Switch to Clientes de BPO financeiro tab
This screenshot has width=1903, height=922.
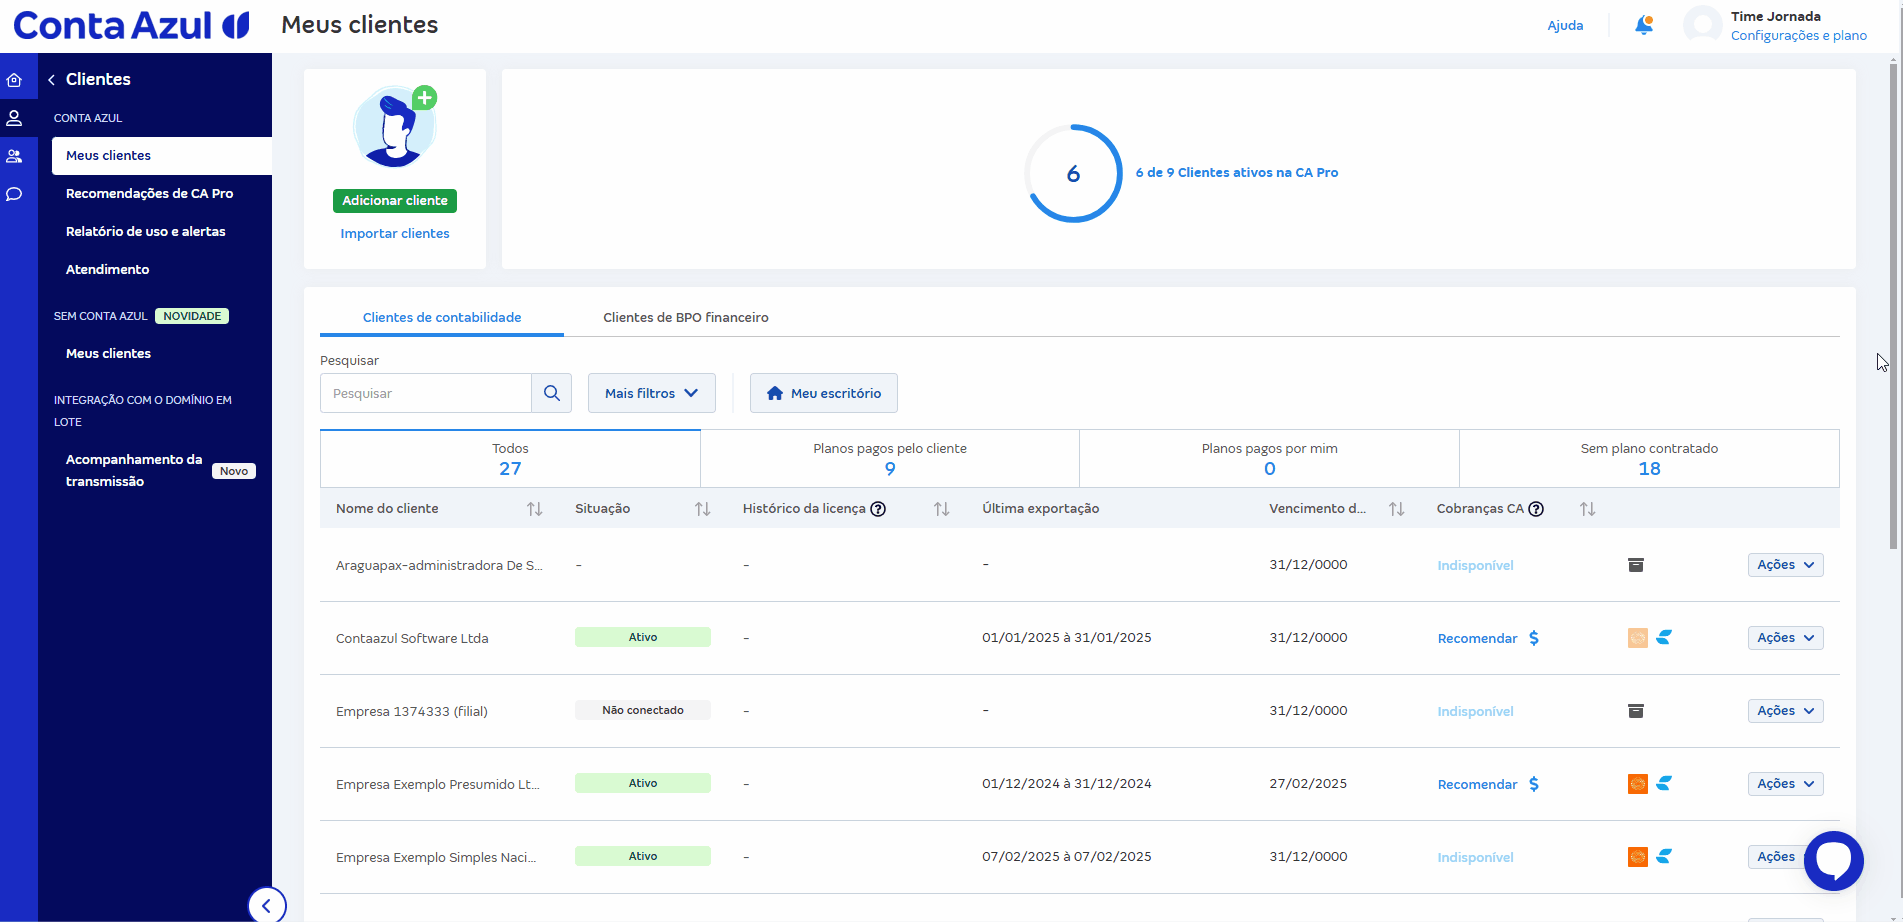tap(685, 317)
